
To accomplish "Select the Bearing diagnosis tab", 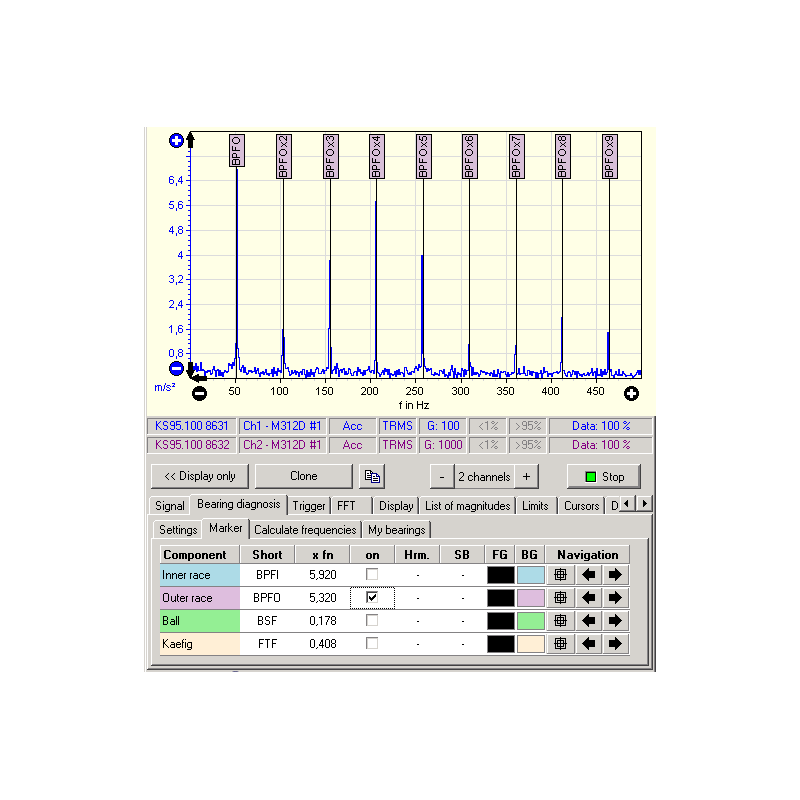I will click(x=238, y=505).
